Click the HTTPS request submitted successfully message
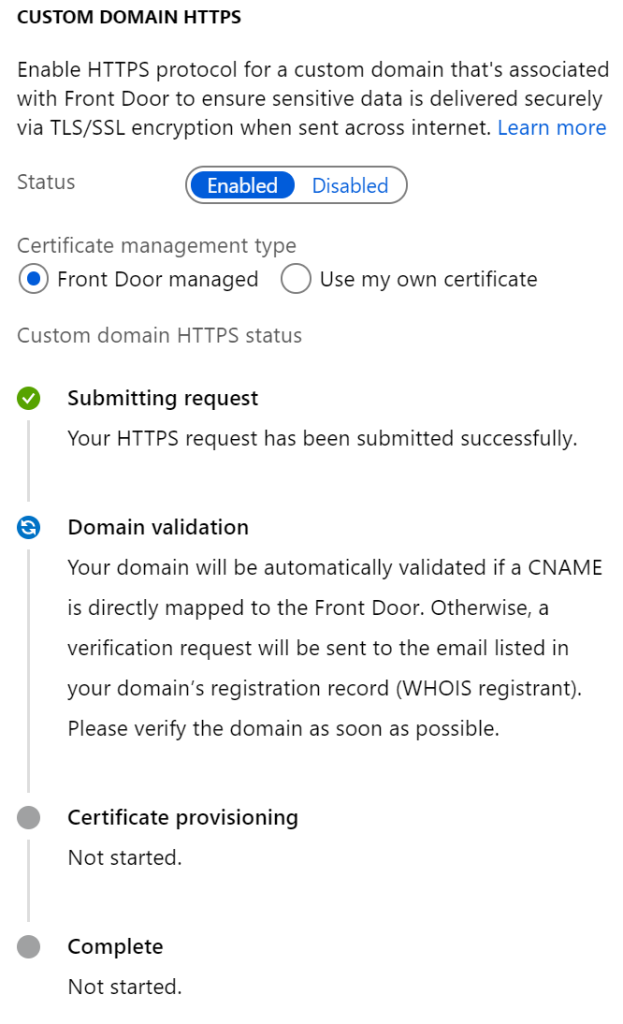This screenshot has height=1024, width=623. (x=323, y=438)
